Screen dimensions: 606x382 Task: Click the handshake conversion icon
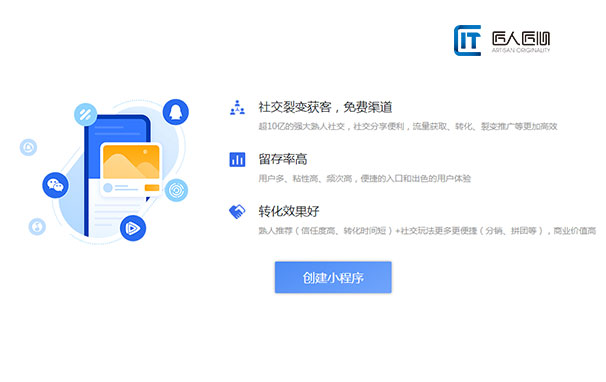click(237, 211)
